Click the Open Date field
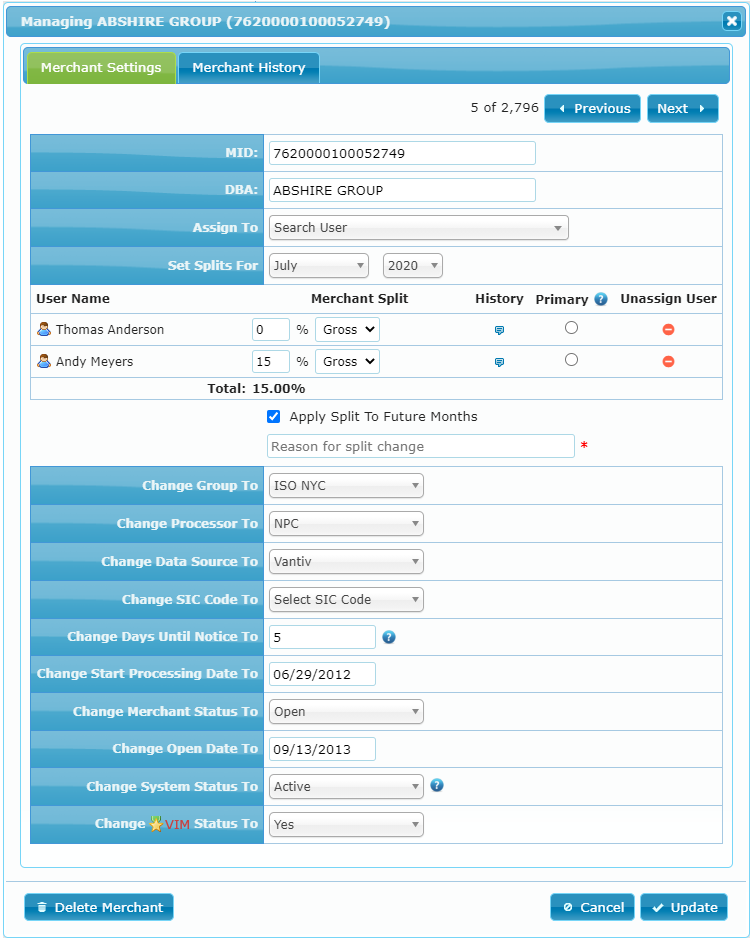Screen dimensions: 755x942 tap(322, 750)
